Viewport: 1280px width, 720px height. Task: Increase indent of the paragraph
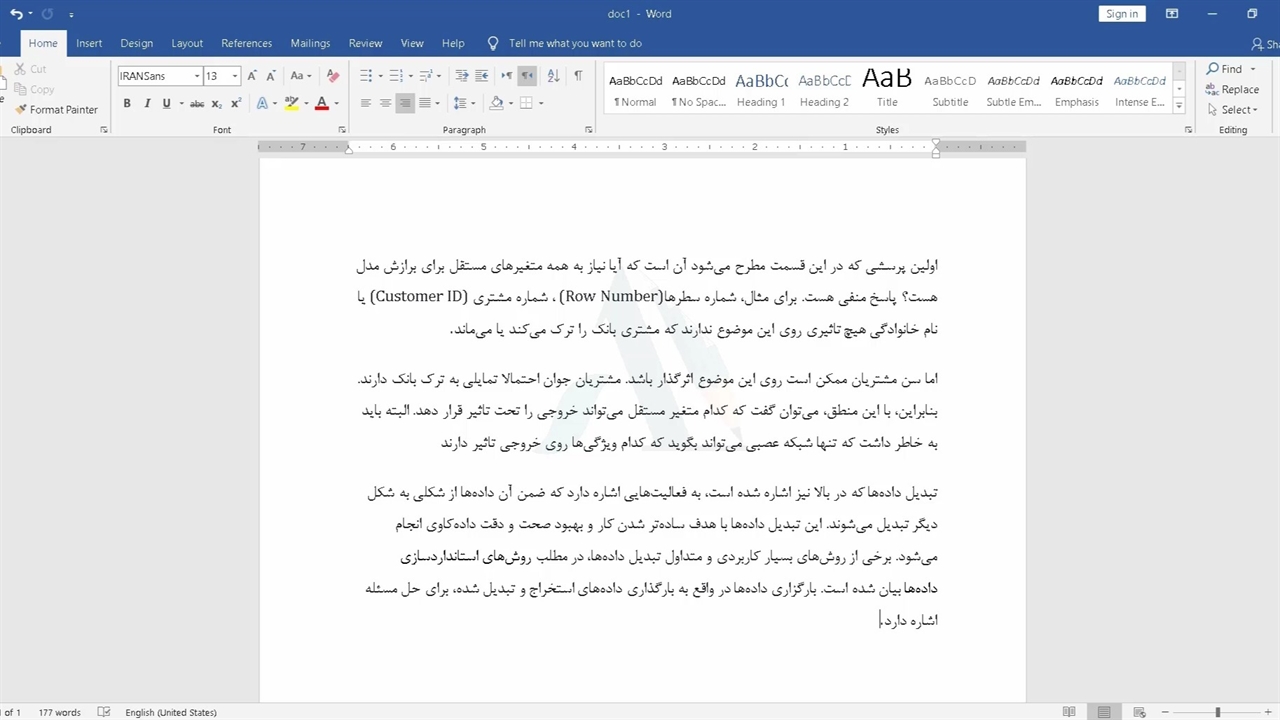482,76
